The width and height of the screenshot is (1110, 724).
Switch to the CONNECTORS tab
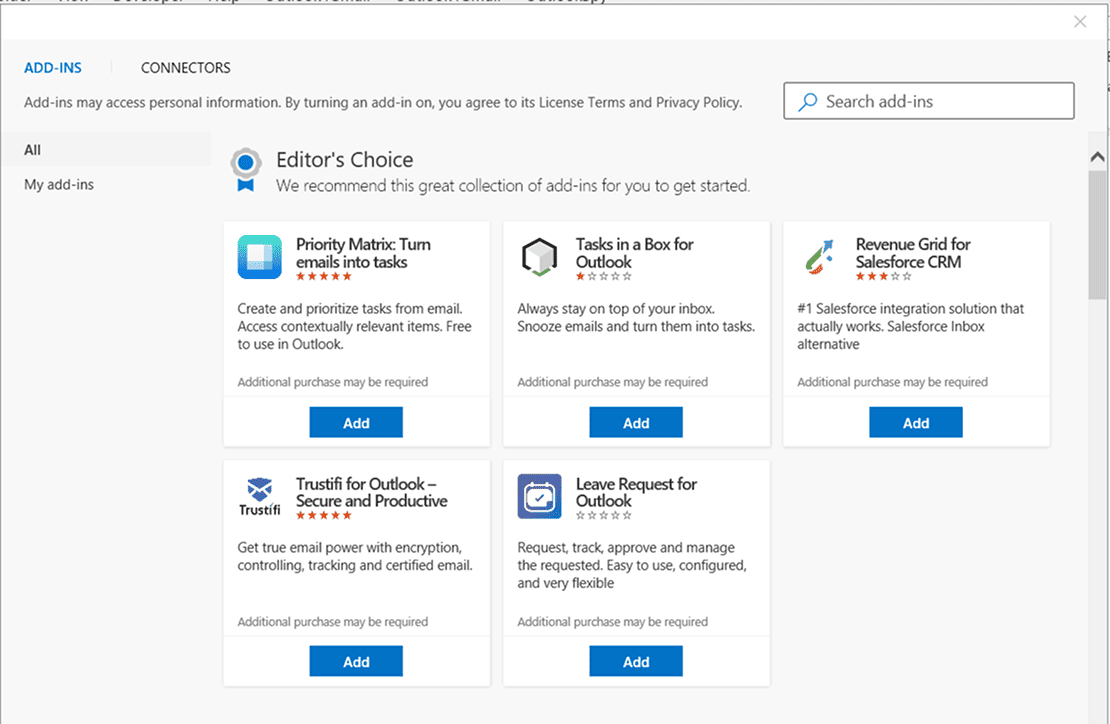click(185, 67)
